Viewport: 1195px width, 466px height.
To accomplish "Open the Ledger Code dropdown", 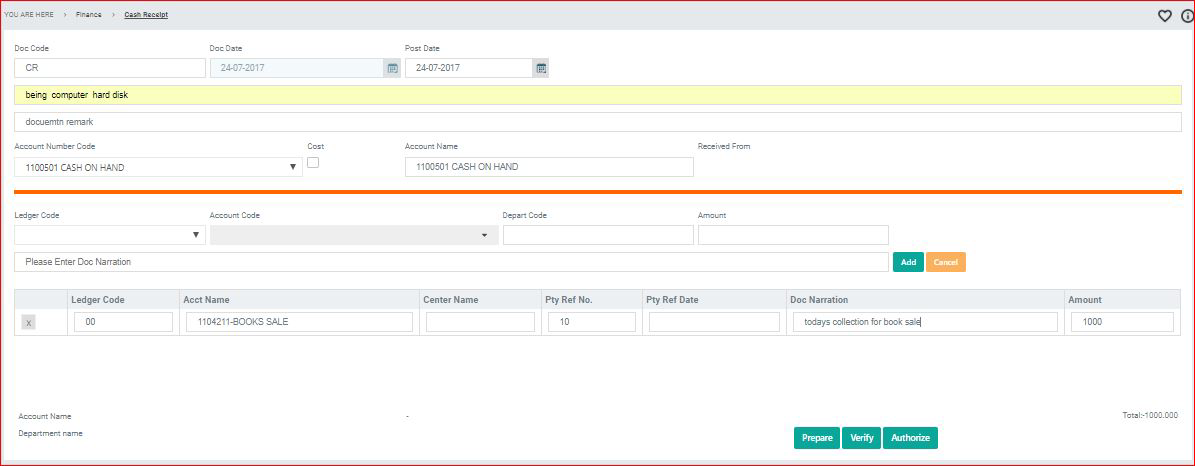I will click(x=195, y=235).
